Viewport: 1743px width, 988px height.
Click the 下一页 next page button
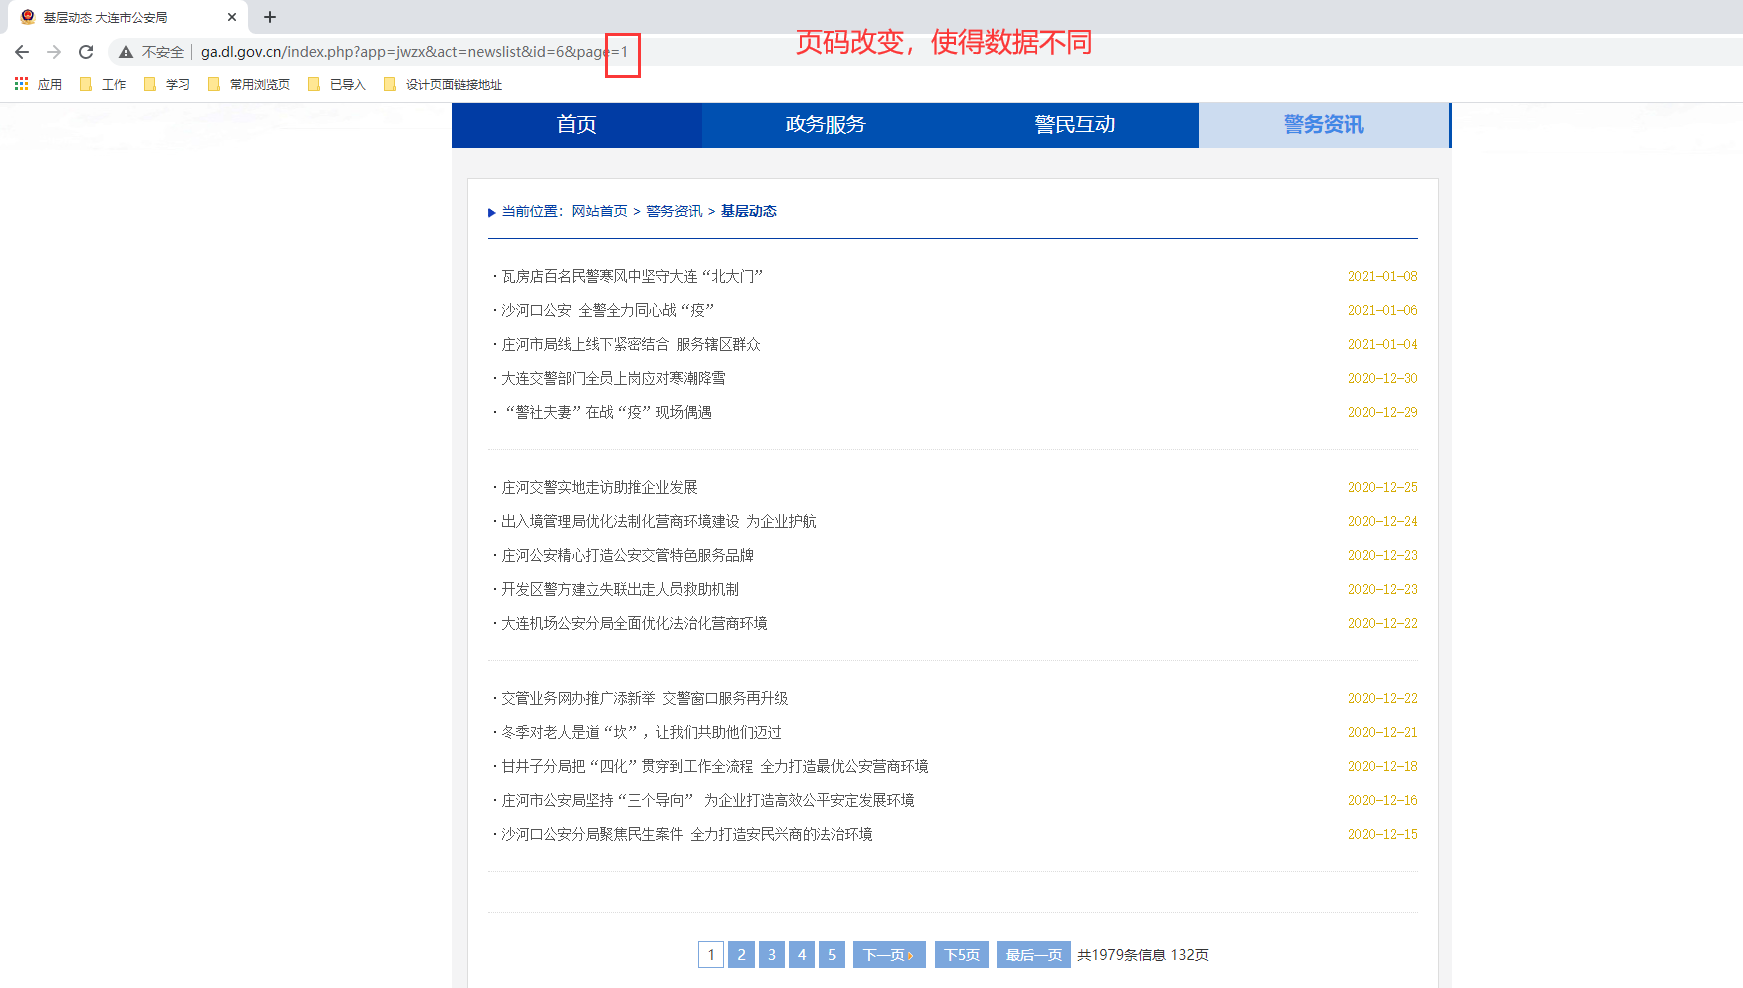(x=889, y=955)
